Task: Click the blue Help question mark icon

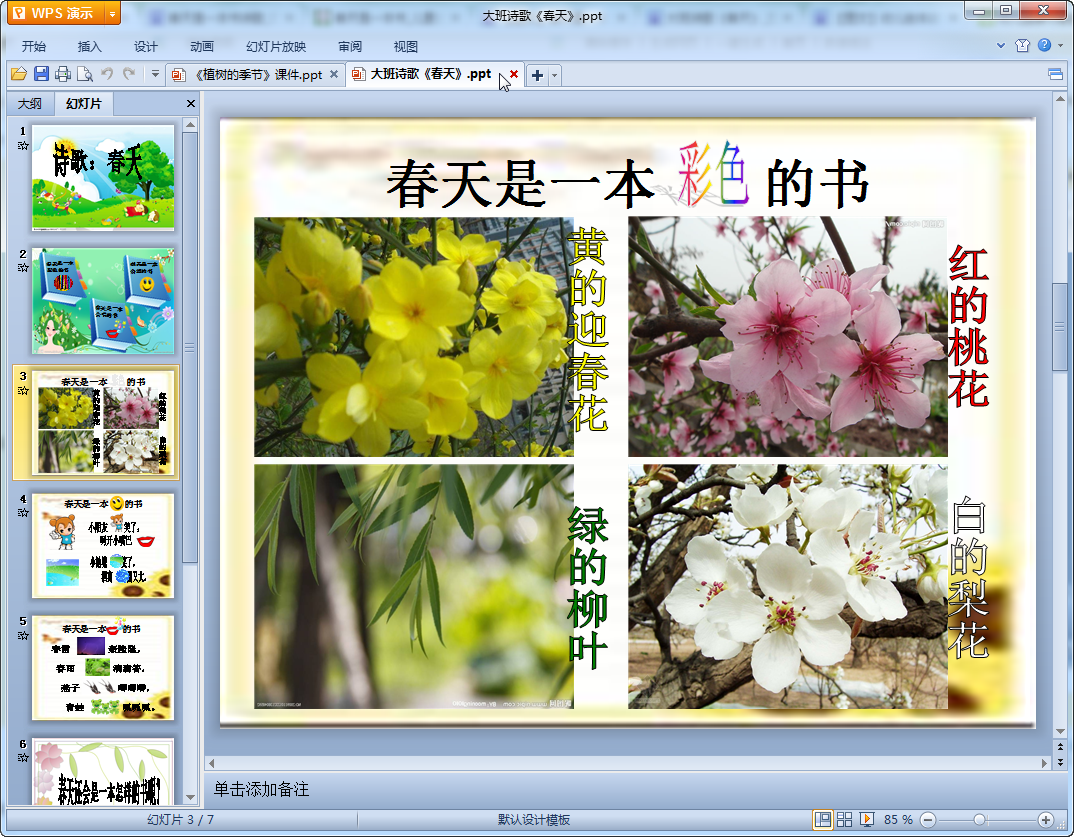Action: [x=1044, y=46]
